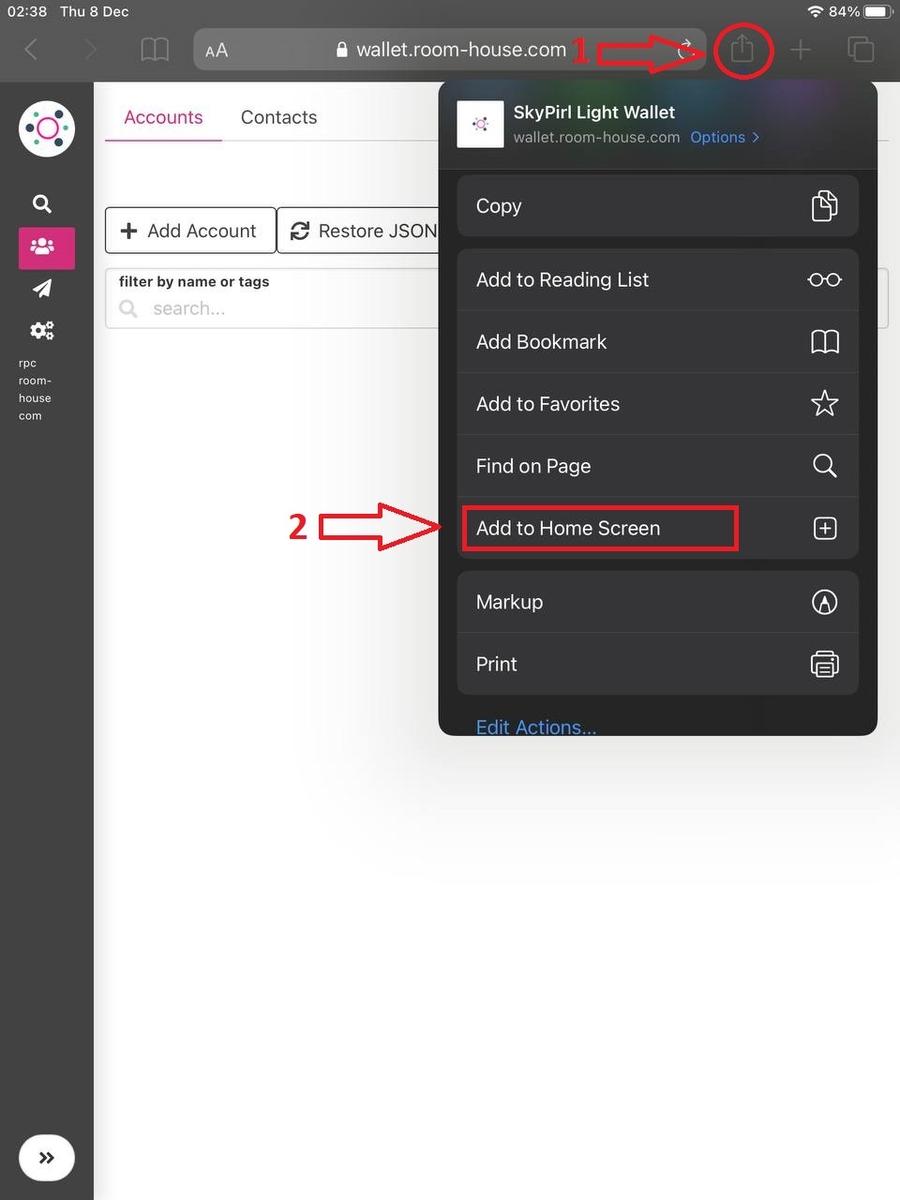The width and height of the screenshot is (900, 1200).
Task: Click the SkyPirl logo in sidebar
Action: pyautogui.click(x=46, y=129)
